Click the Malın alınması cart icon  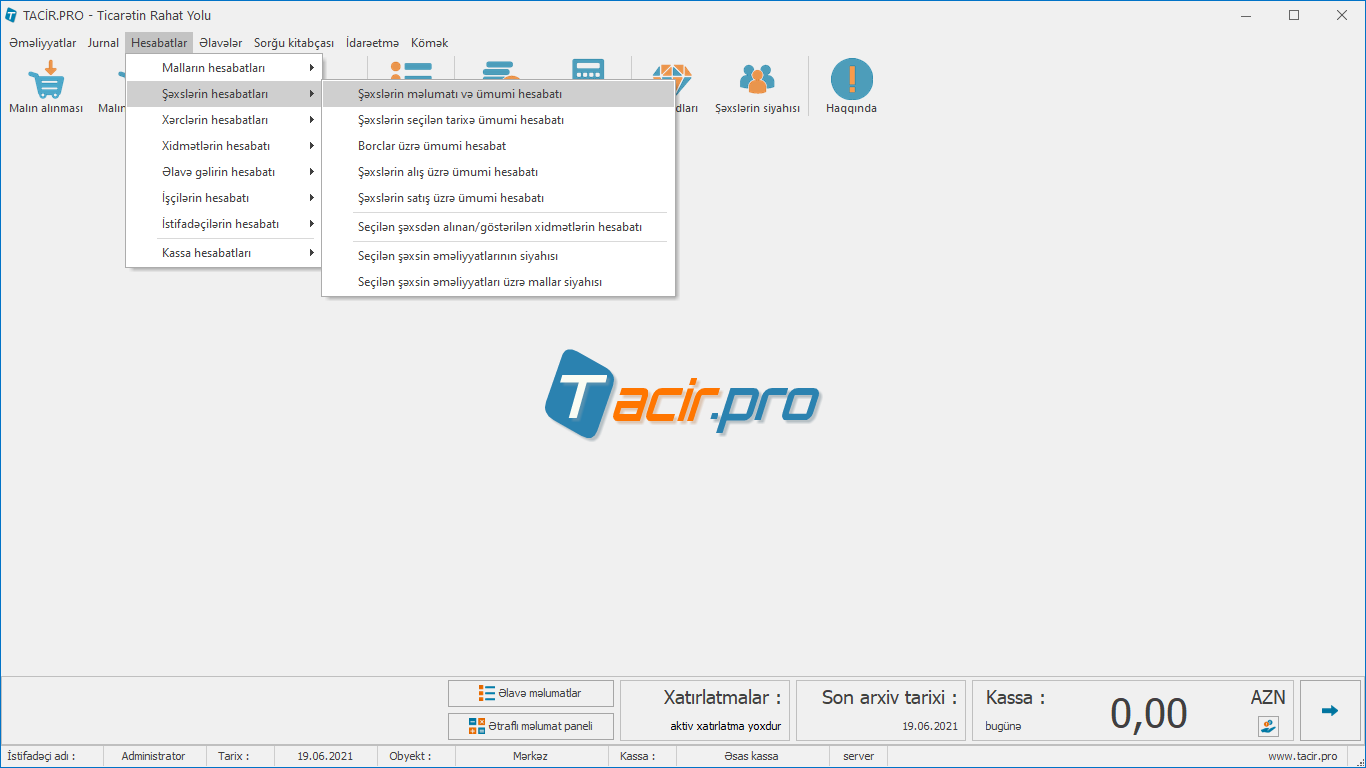point(46,80)
